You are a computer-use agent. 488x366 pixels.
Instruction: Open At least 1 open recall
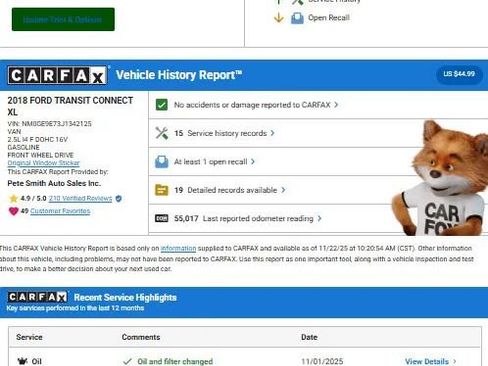pos(211,162)
